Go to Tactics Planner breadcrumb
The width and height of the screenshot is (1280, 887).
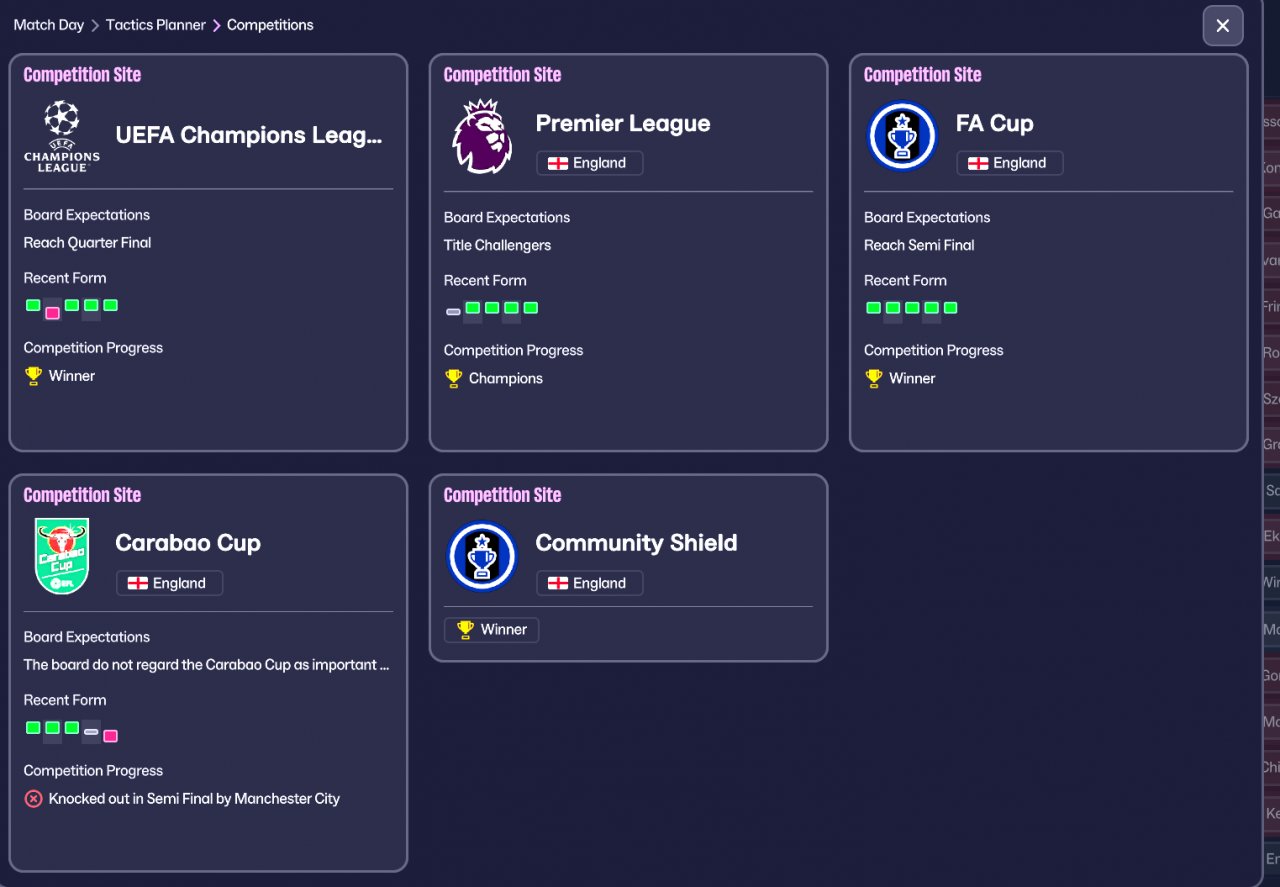pos(156,25)
